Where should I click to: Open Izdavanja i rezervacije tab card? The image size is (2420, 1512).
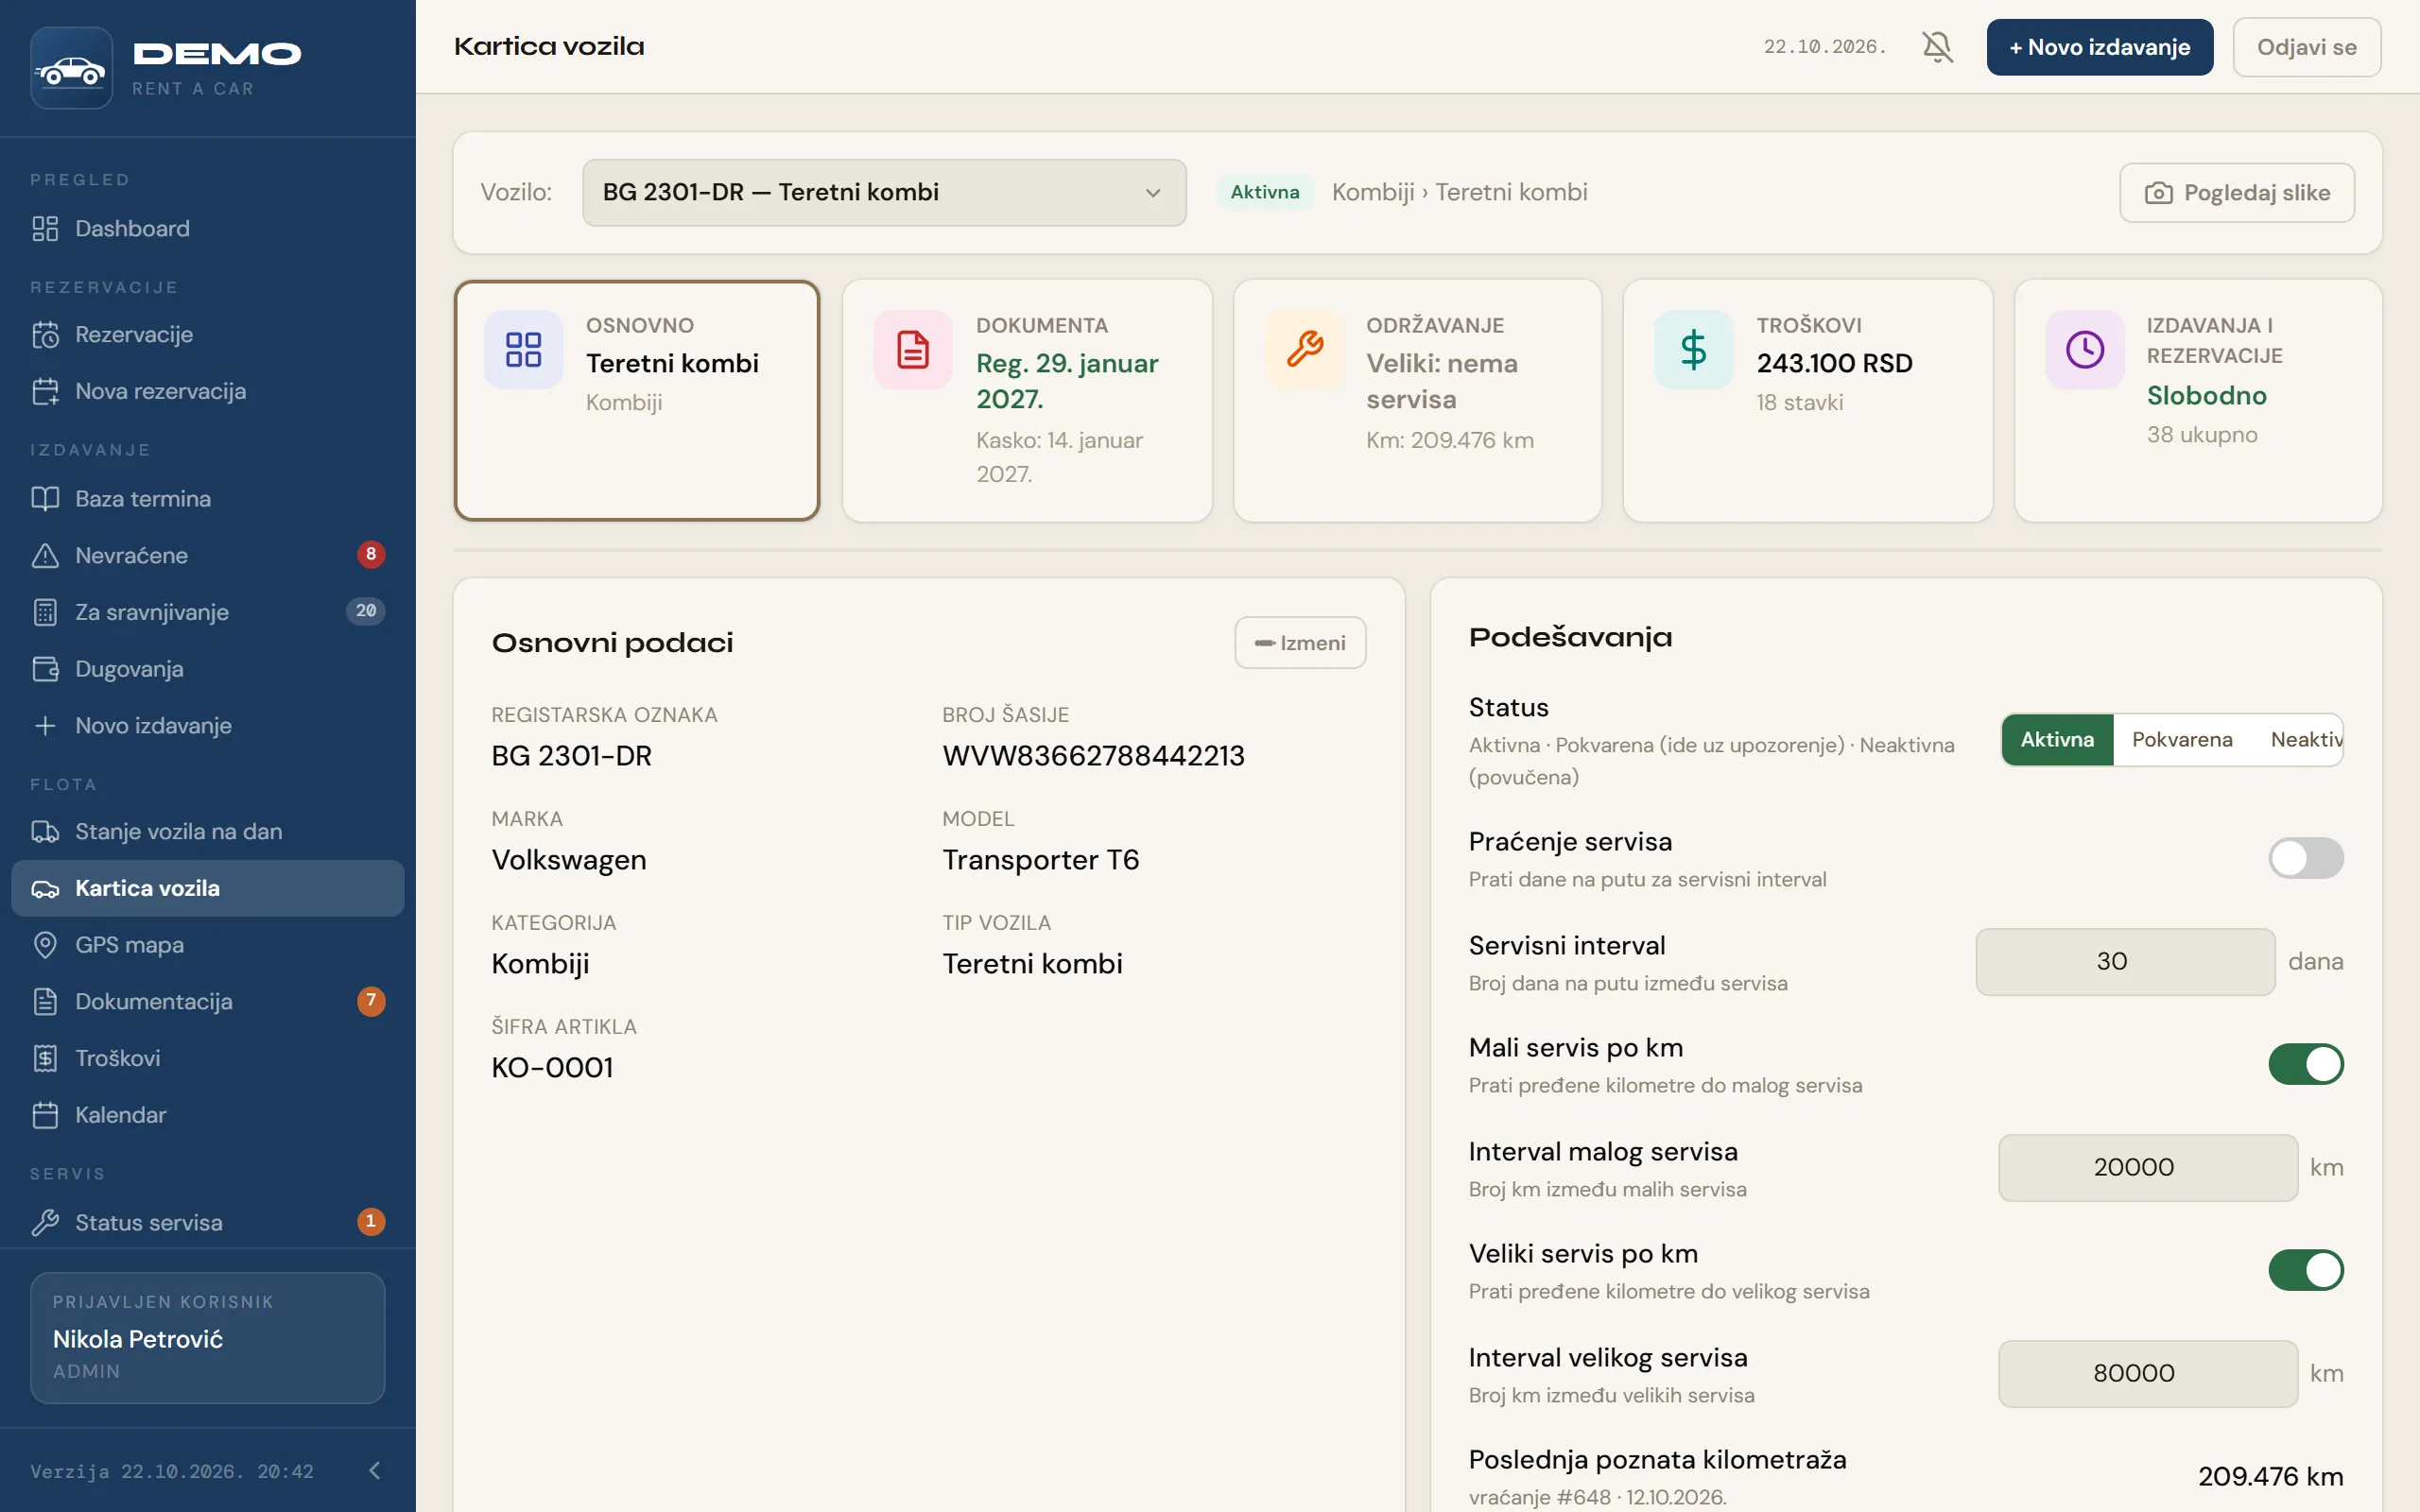tap(2198, 400)
